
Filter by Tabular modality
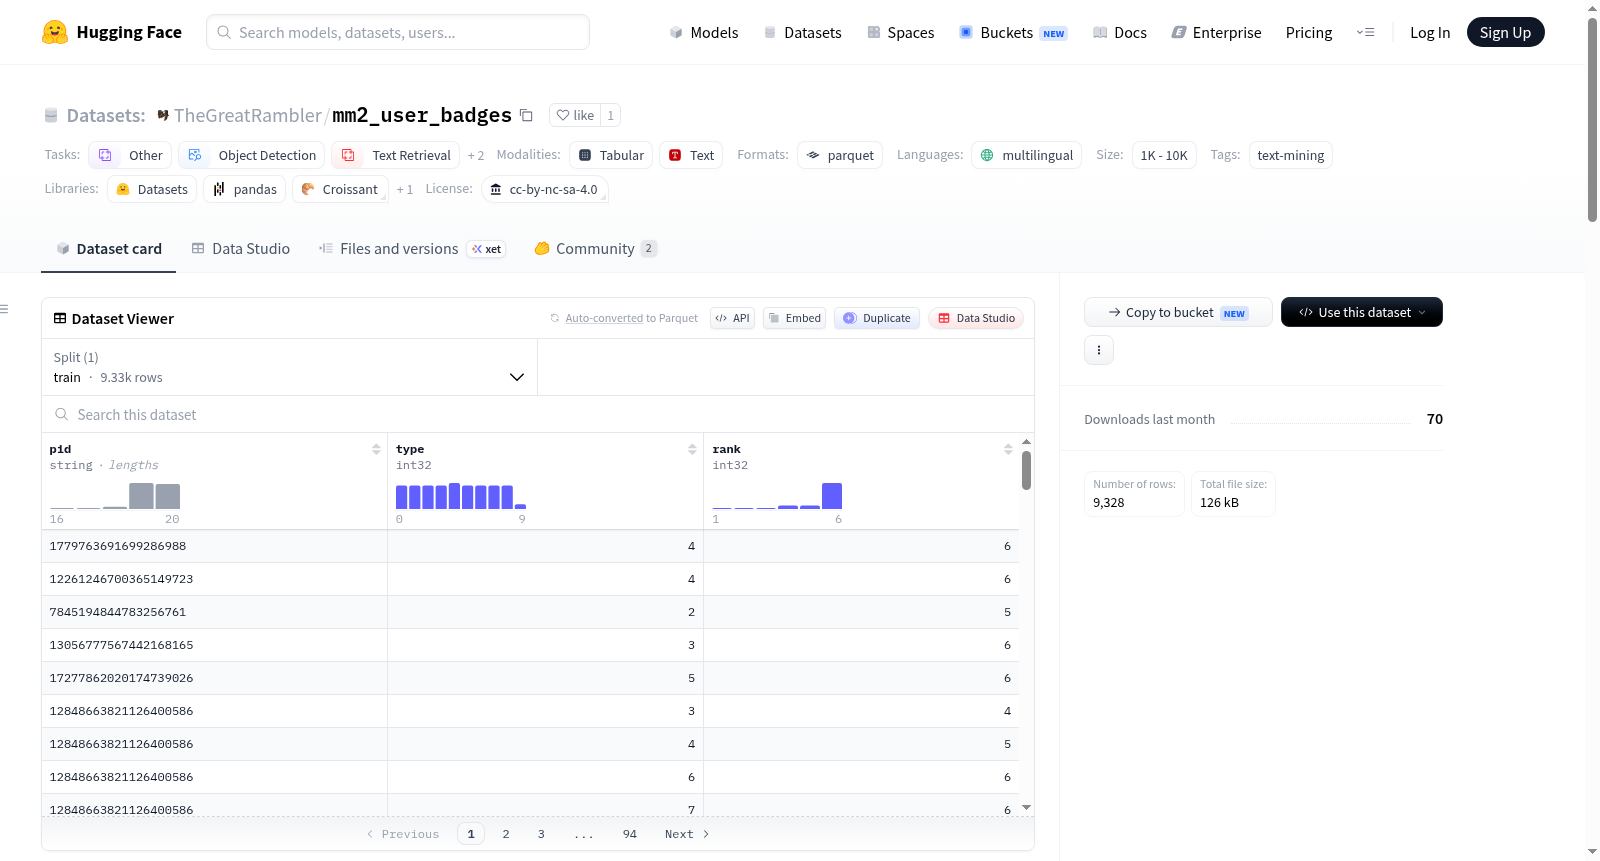coord(611,155)
